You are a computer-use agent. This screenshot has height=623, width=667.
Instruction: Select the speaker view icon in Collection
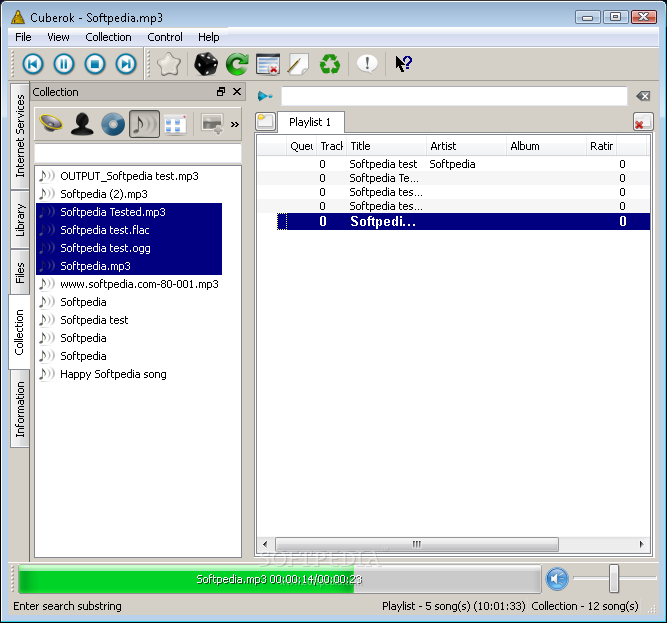click(x=51, y=124)
